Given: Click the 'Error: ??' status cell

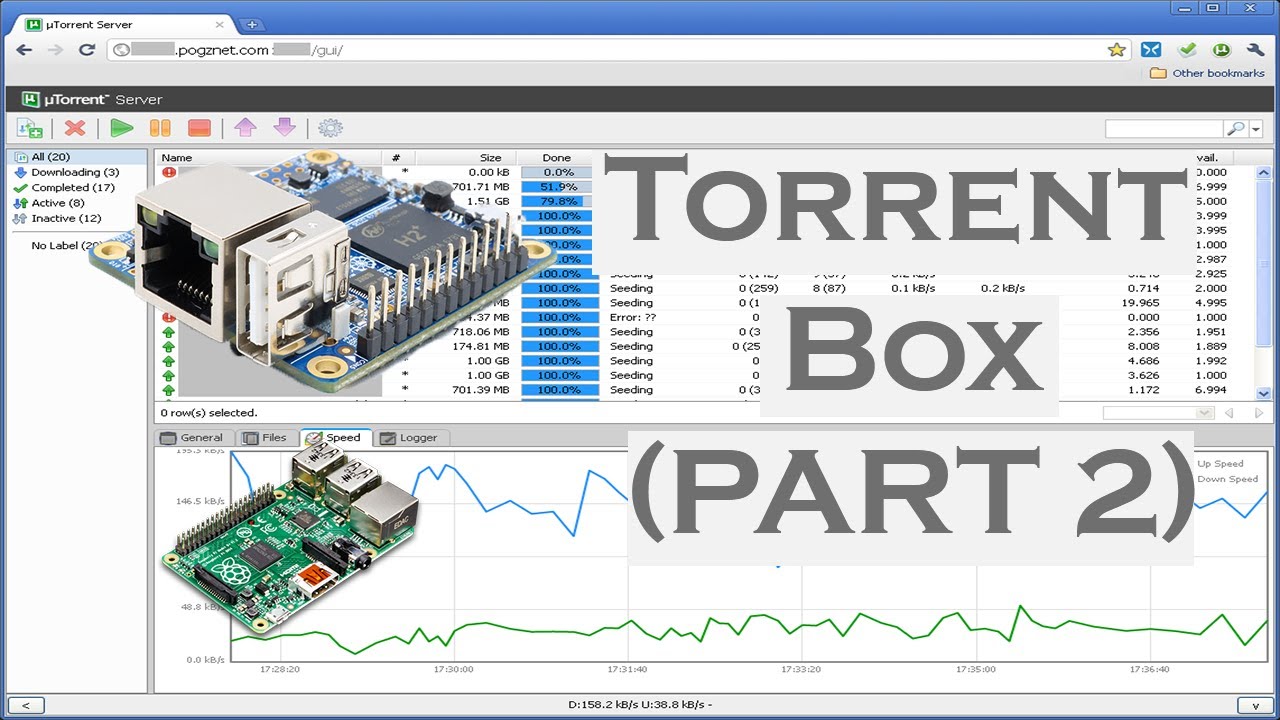Looking at the screenshot, I should tap(632, 317).
